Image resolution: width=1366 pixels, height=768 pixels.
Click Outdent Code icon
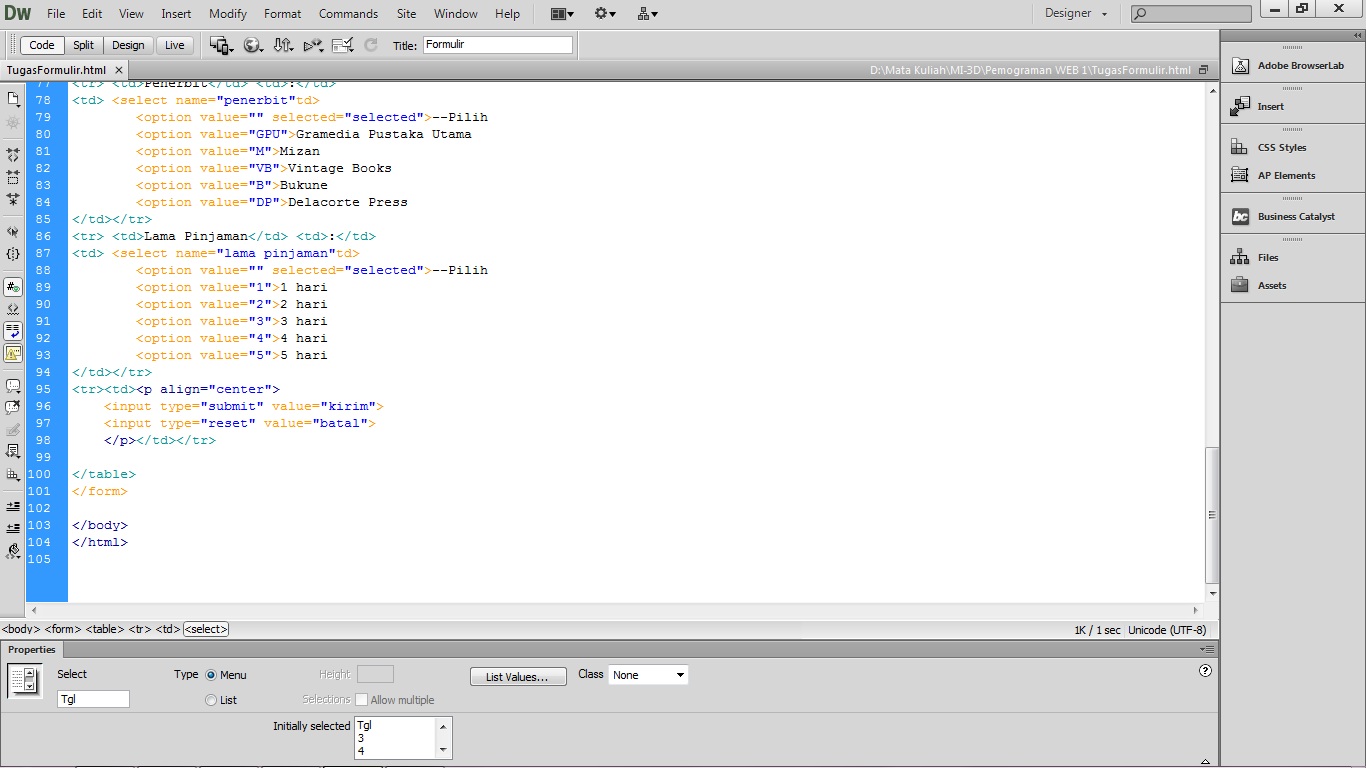tap(13, 528)
